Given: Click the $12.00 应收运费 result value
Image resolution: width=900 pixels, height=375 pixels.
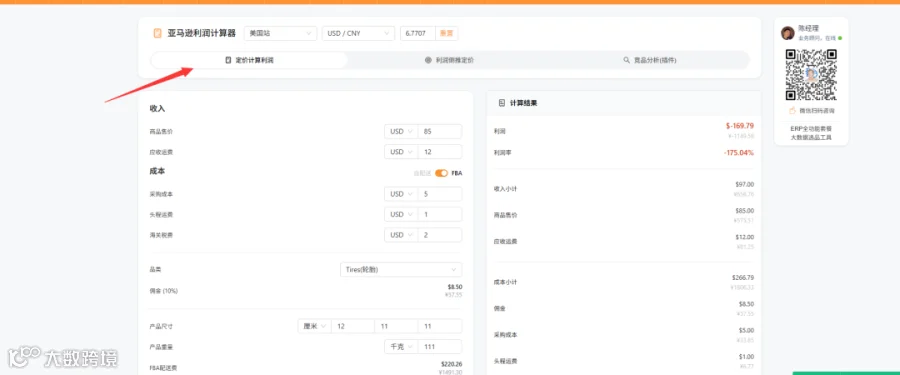Looking at the screenshot, I should (744, 237).
